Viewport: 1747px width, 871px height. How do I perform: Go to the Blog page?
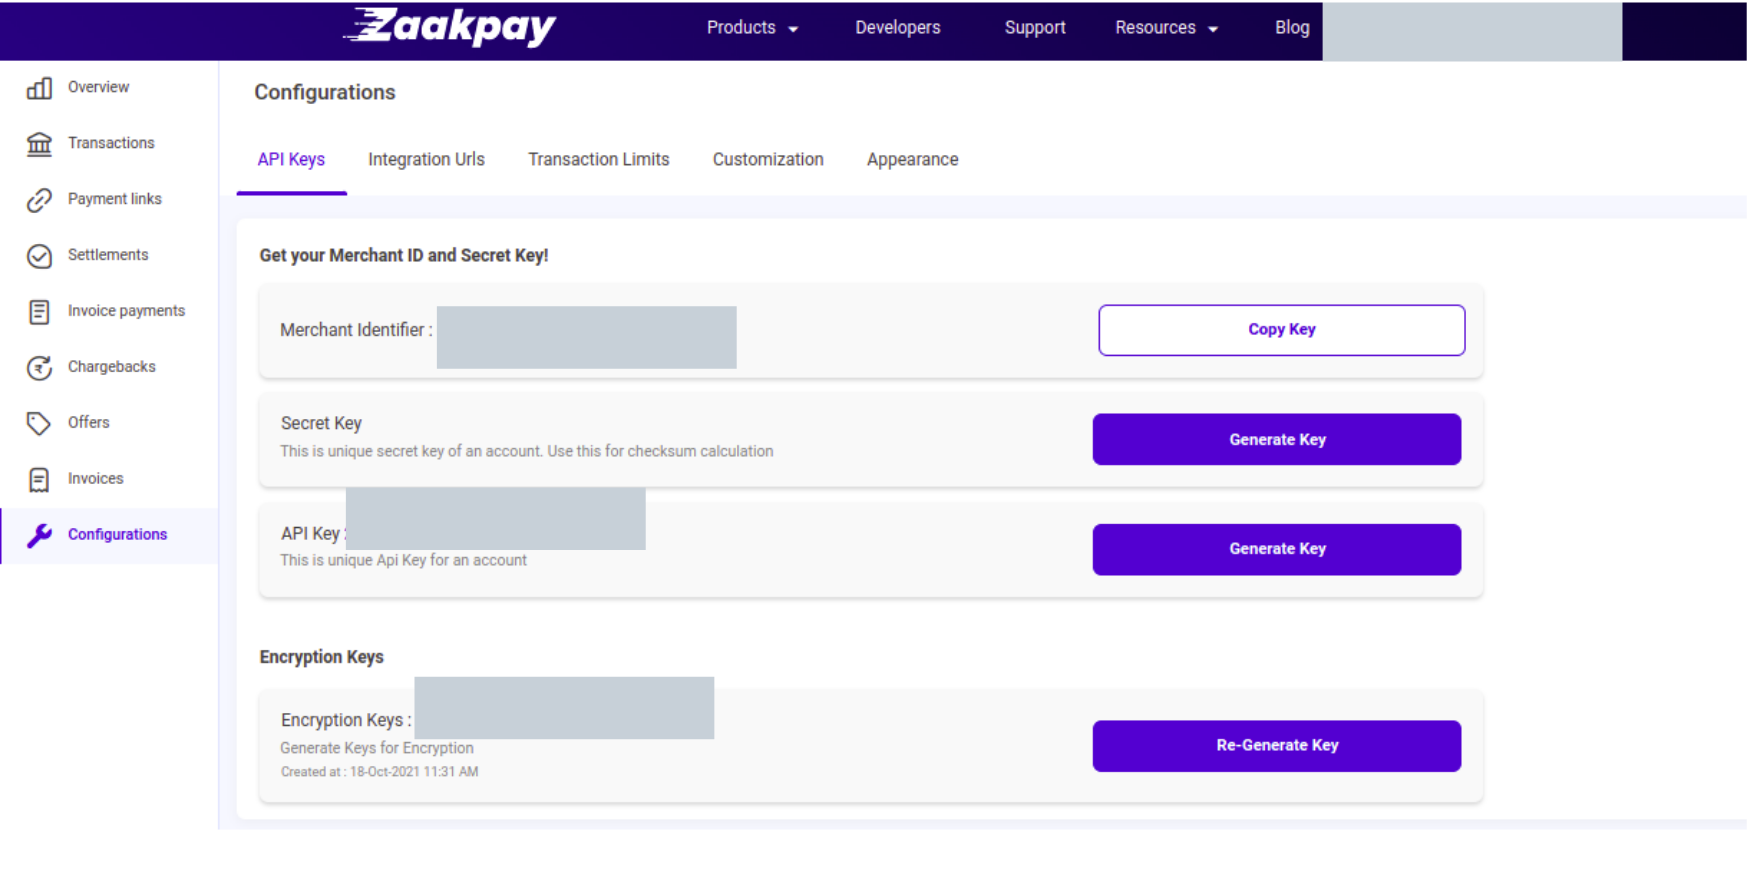pyautogui.click(x=1291, y=28)
